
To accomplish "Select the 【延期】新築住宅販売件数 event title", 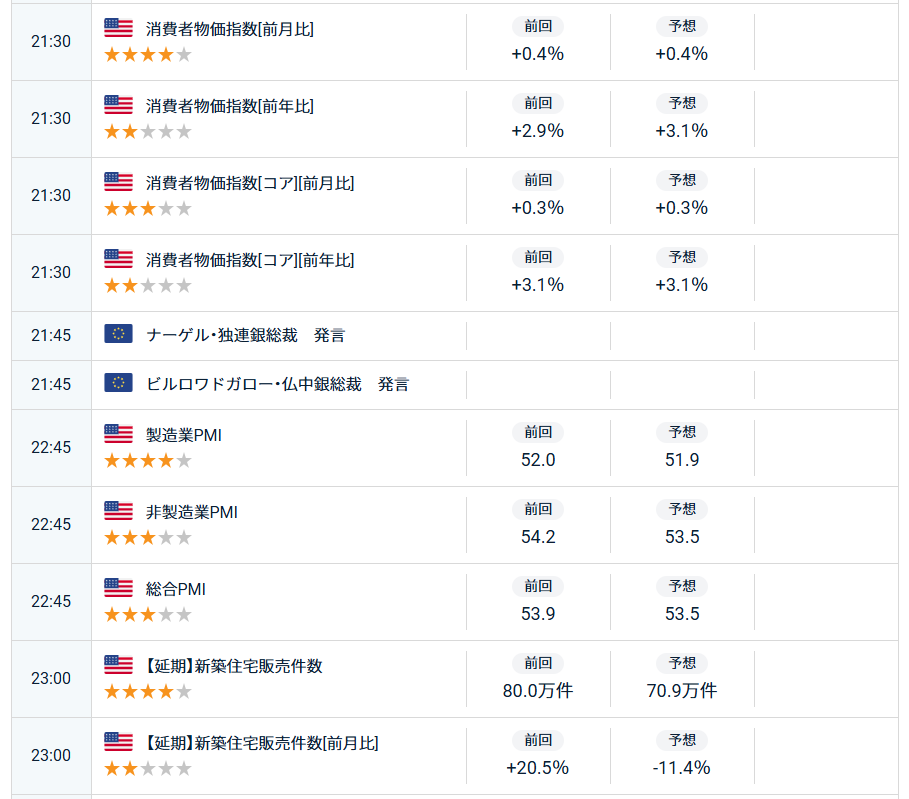I will (x=234, y=666).
